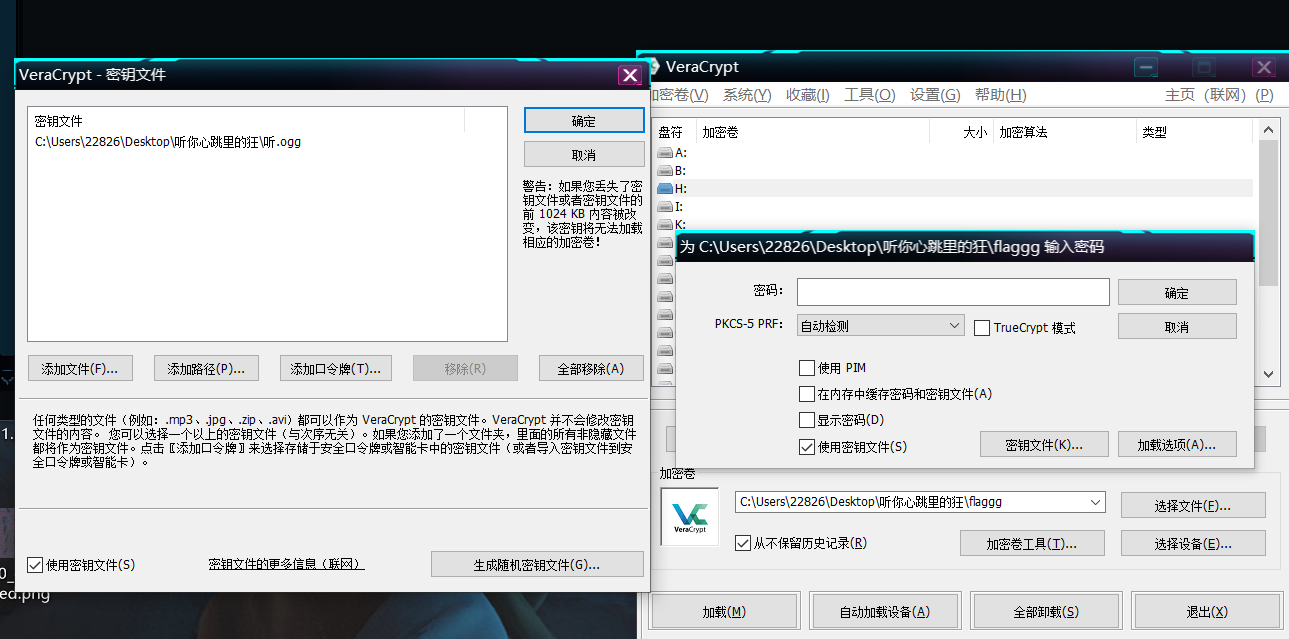Expand the volume path flaggg dropdown
1289x639 pixels.
(1095, 501)
